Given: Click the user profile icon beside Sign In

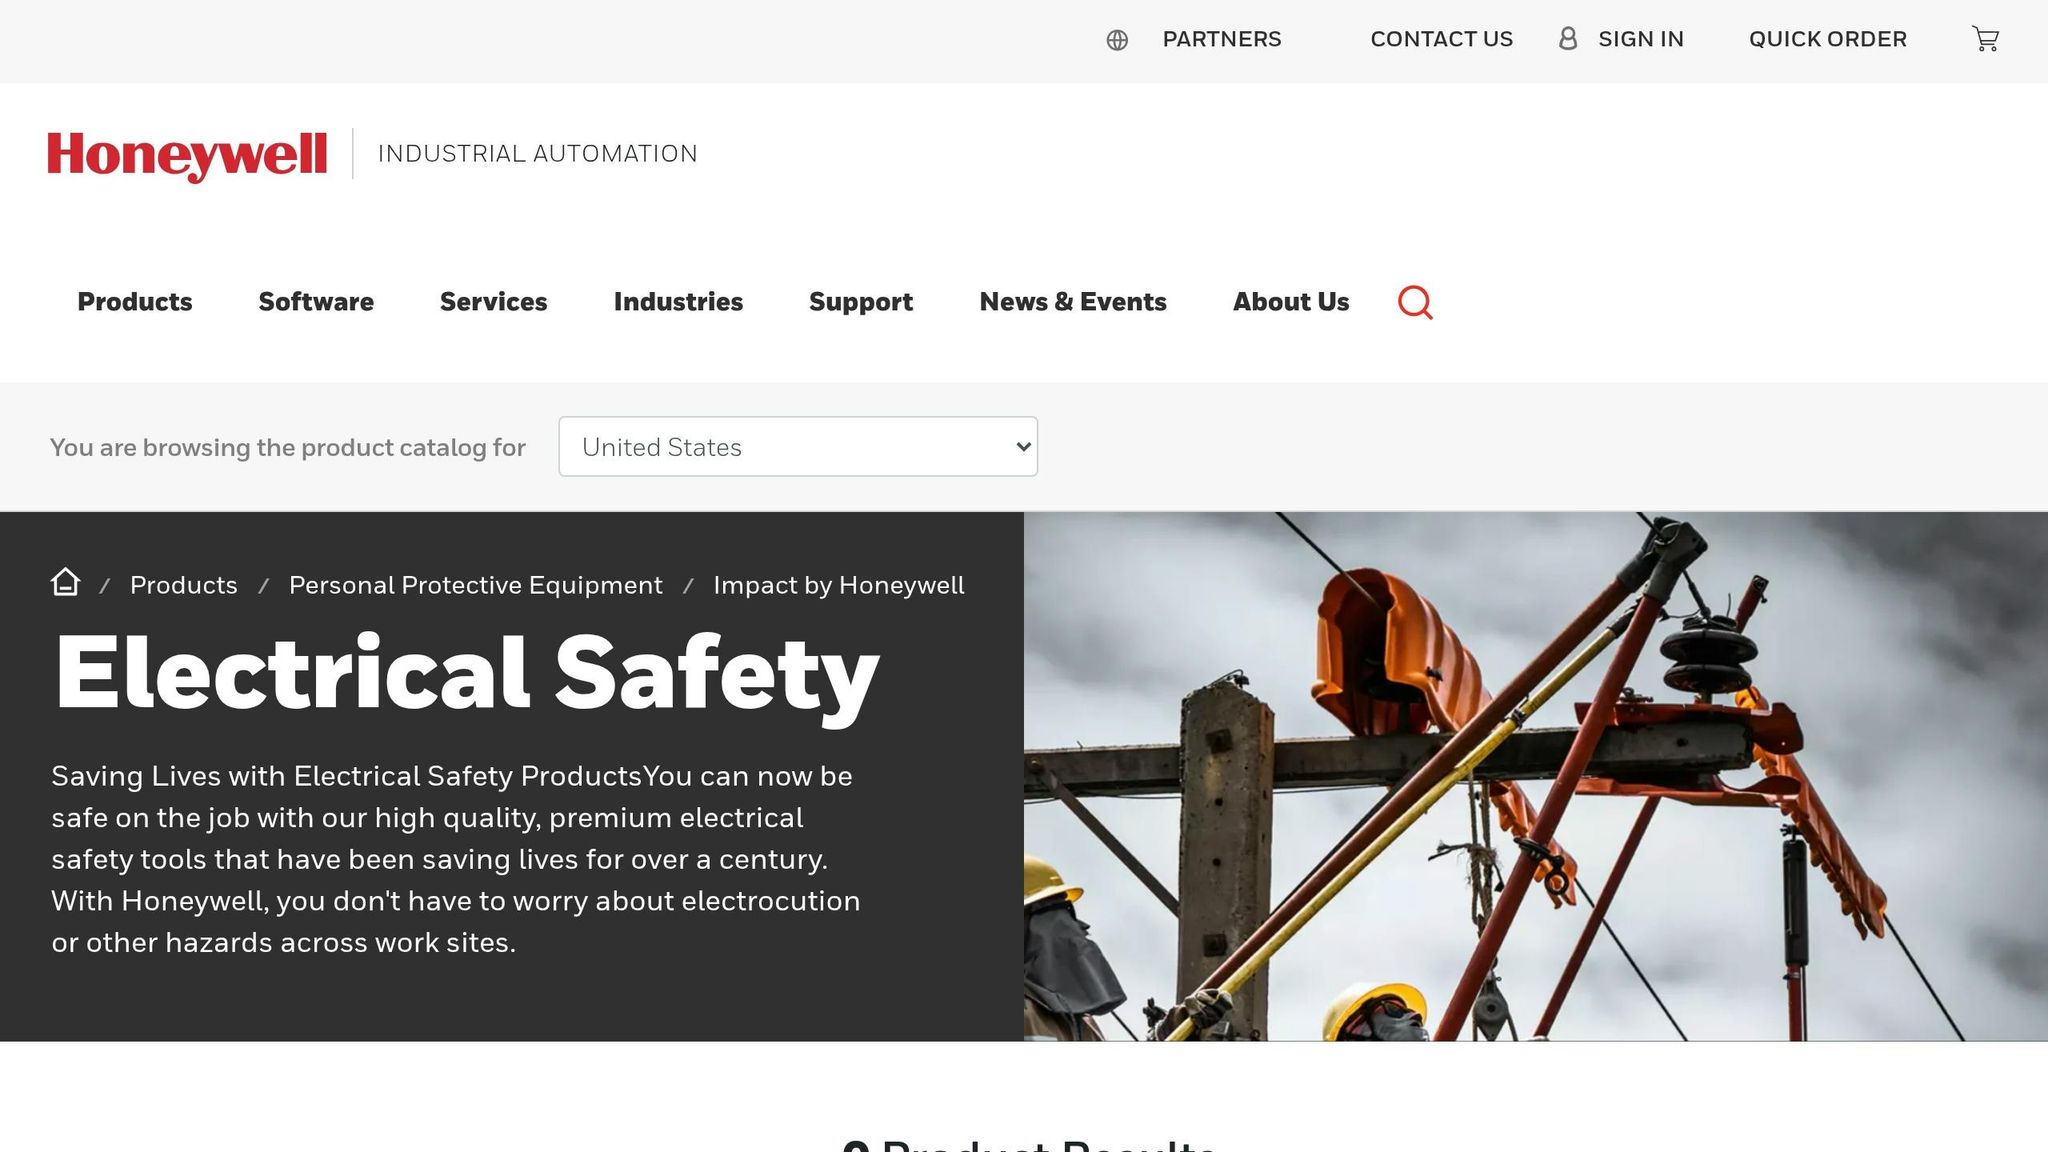Looking at the screenshot, I should click(1568, 39).
